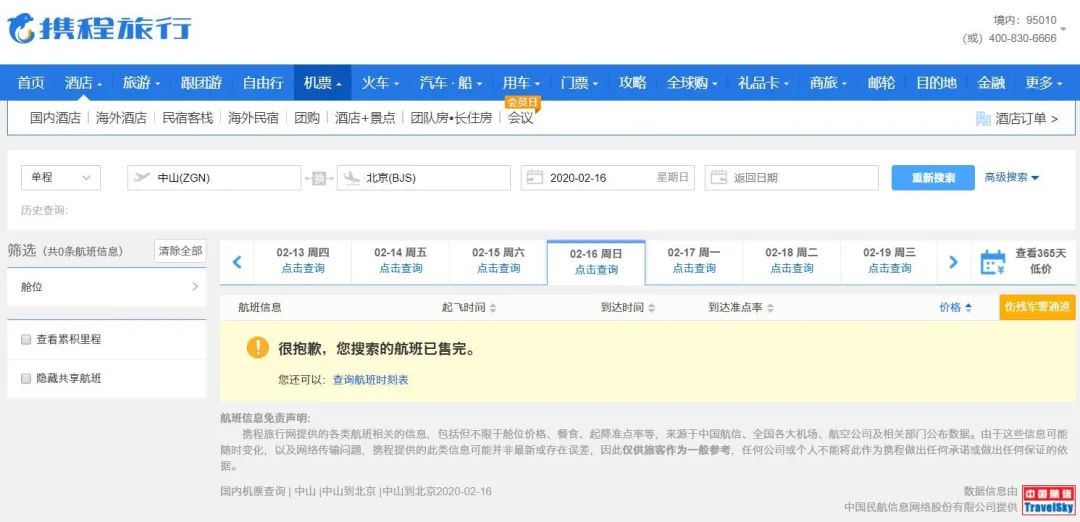Open the 单程 trip type dropdown
The image size is (1080, 522).
click(x=60, y=178)
